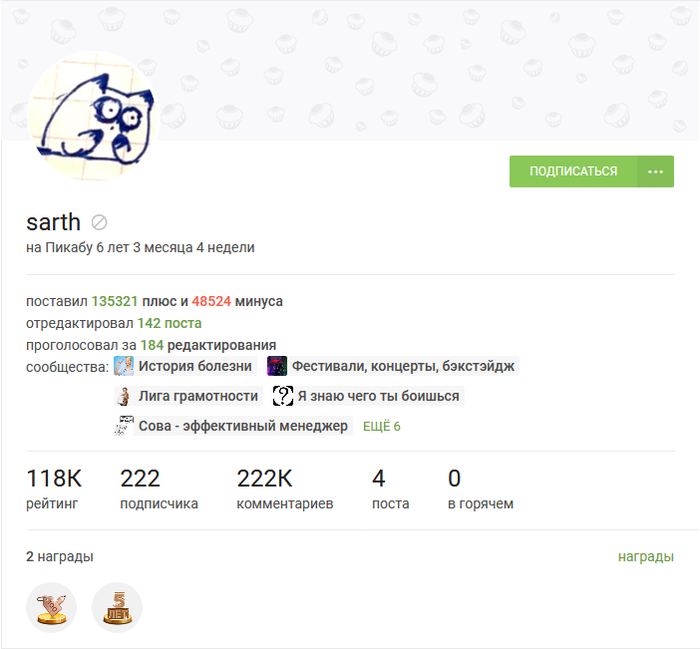This screenshot has width=700, height=649.
Task: Click the 184 редактирования link
Action: (208, 345)
